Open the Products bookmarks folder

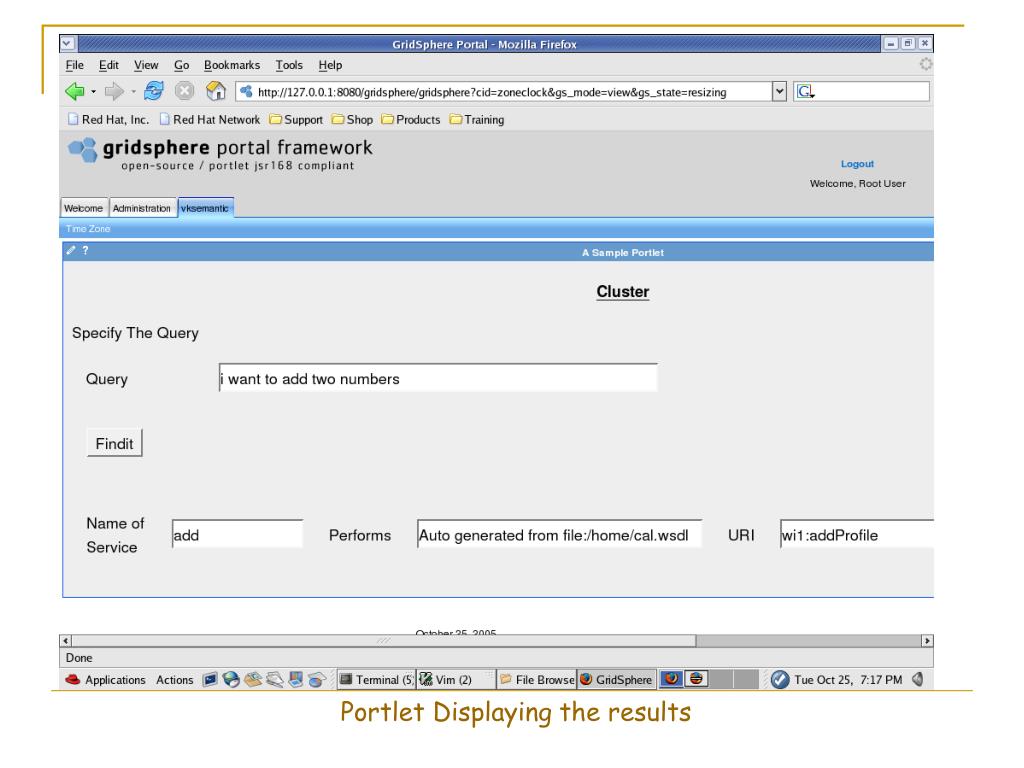[x=411, y=120]
